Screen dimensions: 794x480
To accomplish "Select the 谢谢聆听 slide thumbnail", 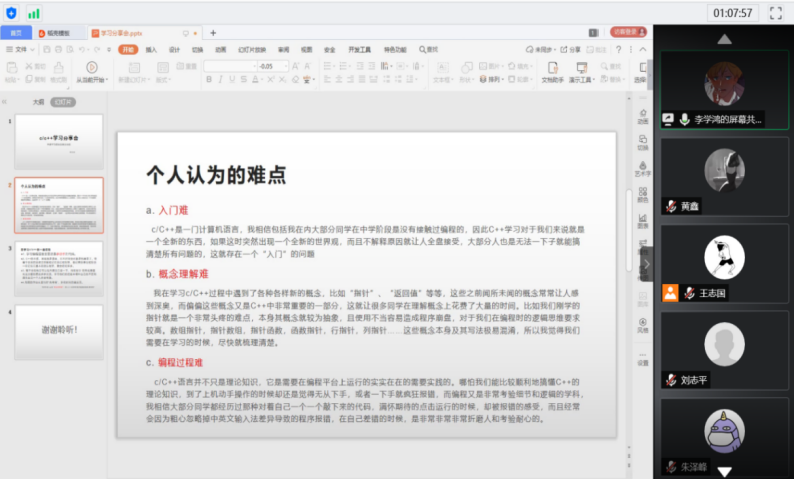I will (58, 333).
